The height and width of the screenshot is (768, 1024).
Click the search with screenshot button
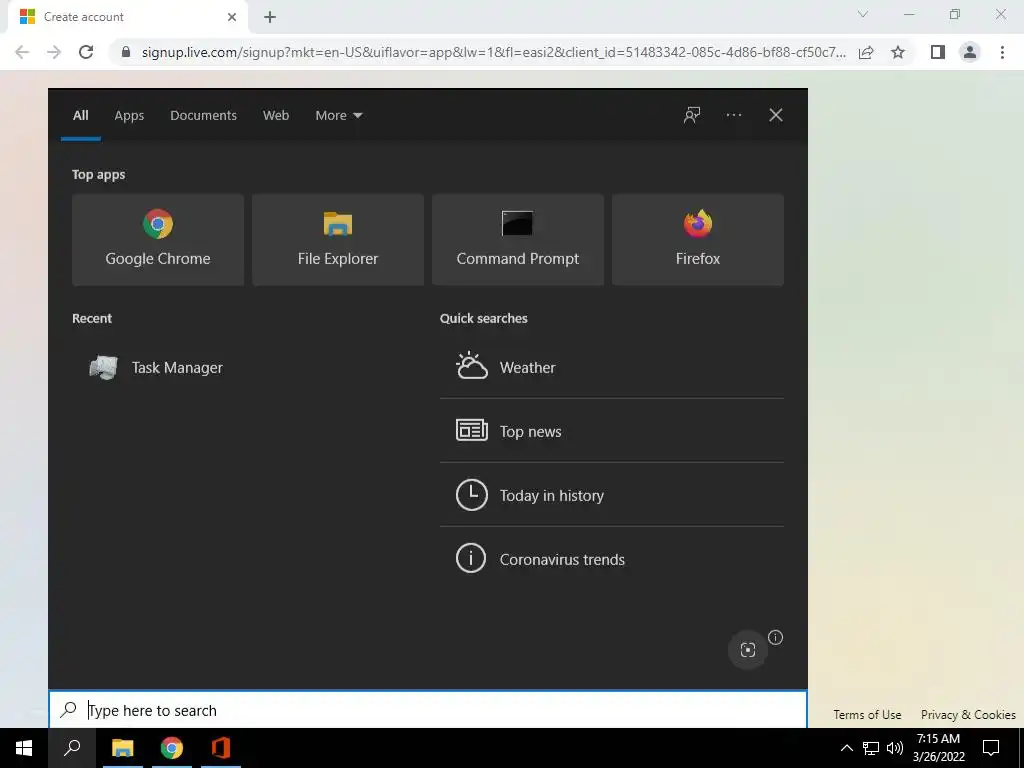tap(748, 650)
